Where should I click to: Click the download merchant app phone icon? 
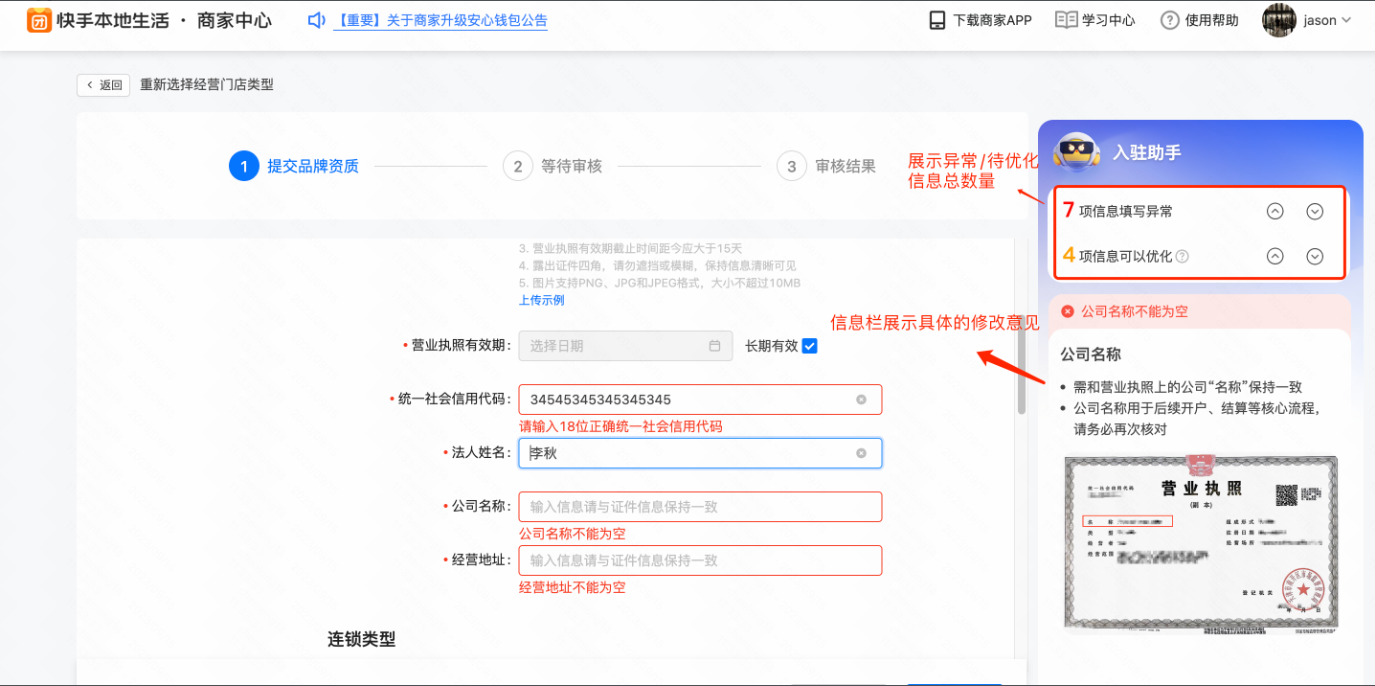937,20
